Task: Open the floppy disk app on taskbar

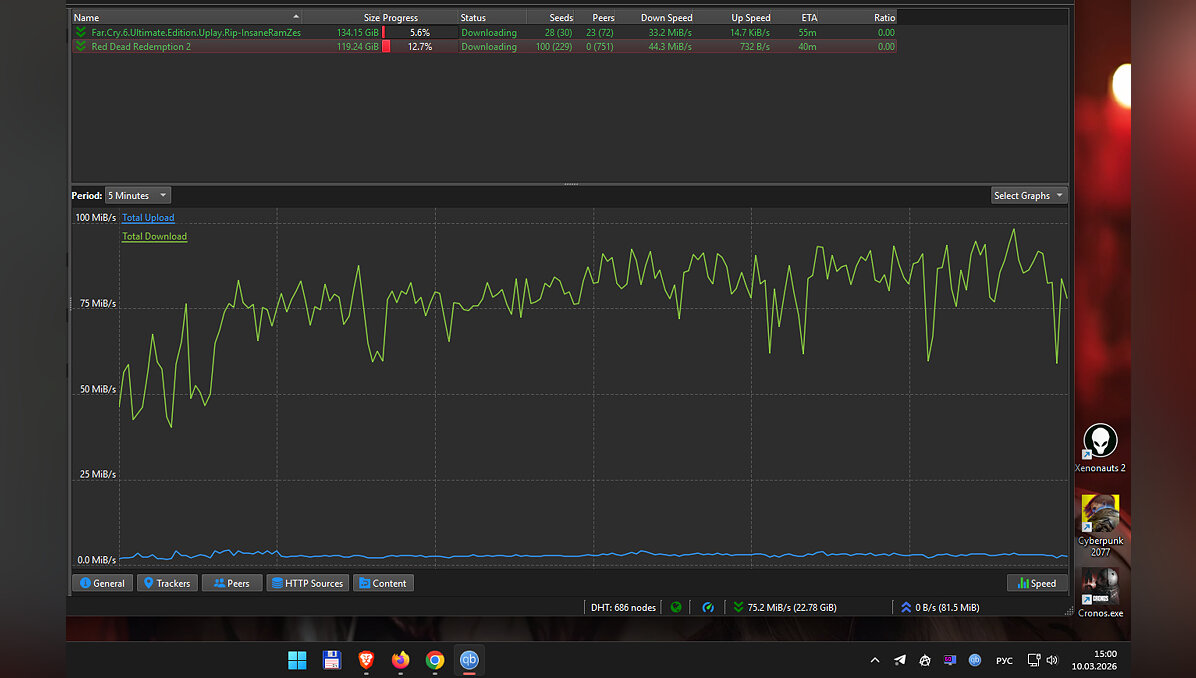Action: (332, 660)
